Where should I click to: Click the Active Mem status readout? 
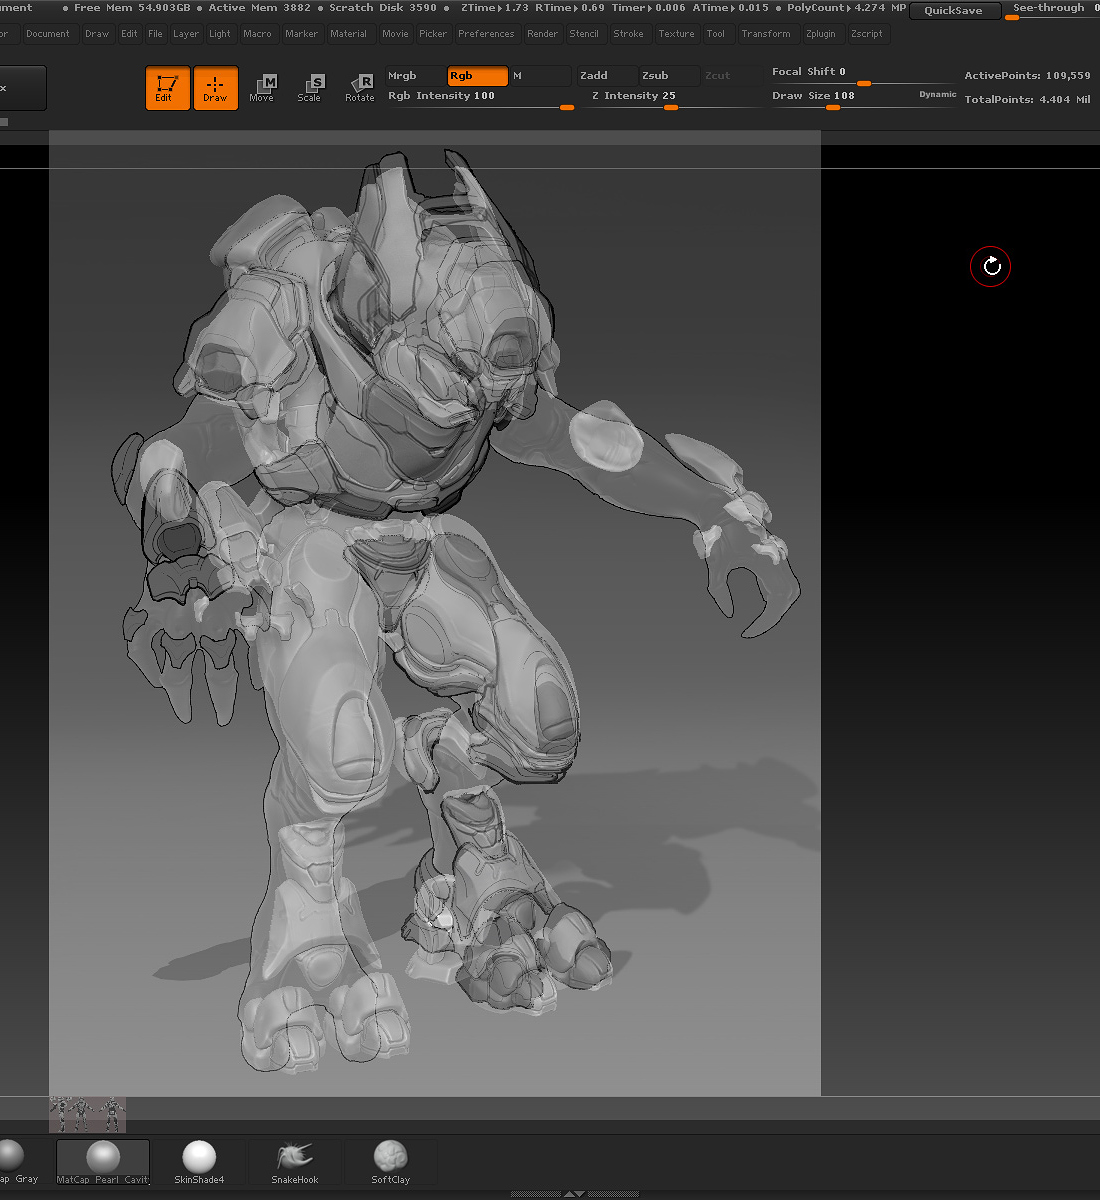pyautogui.click(x=259, y=8)
